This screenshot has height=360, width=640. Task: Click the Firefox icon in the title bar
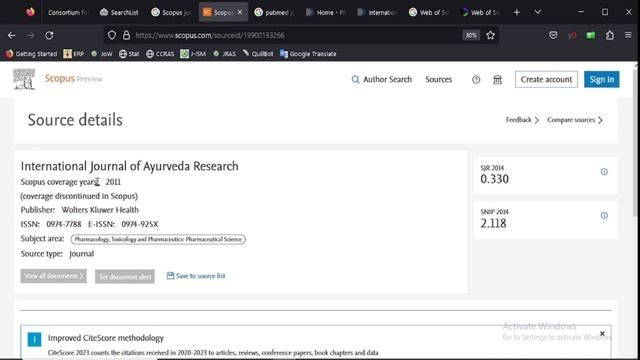point(30,12)
